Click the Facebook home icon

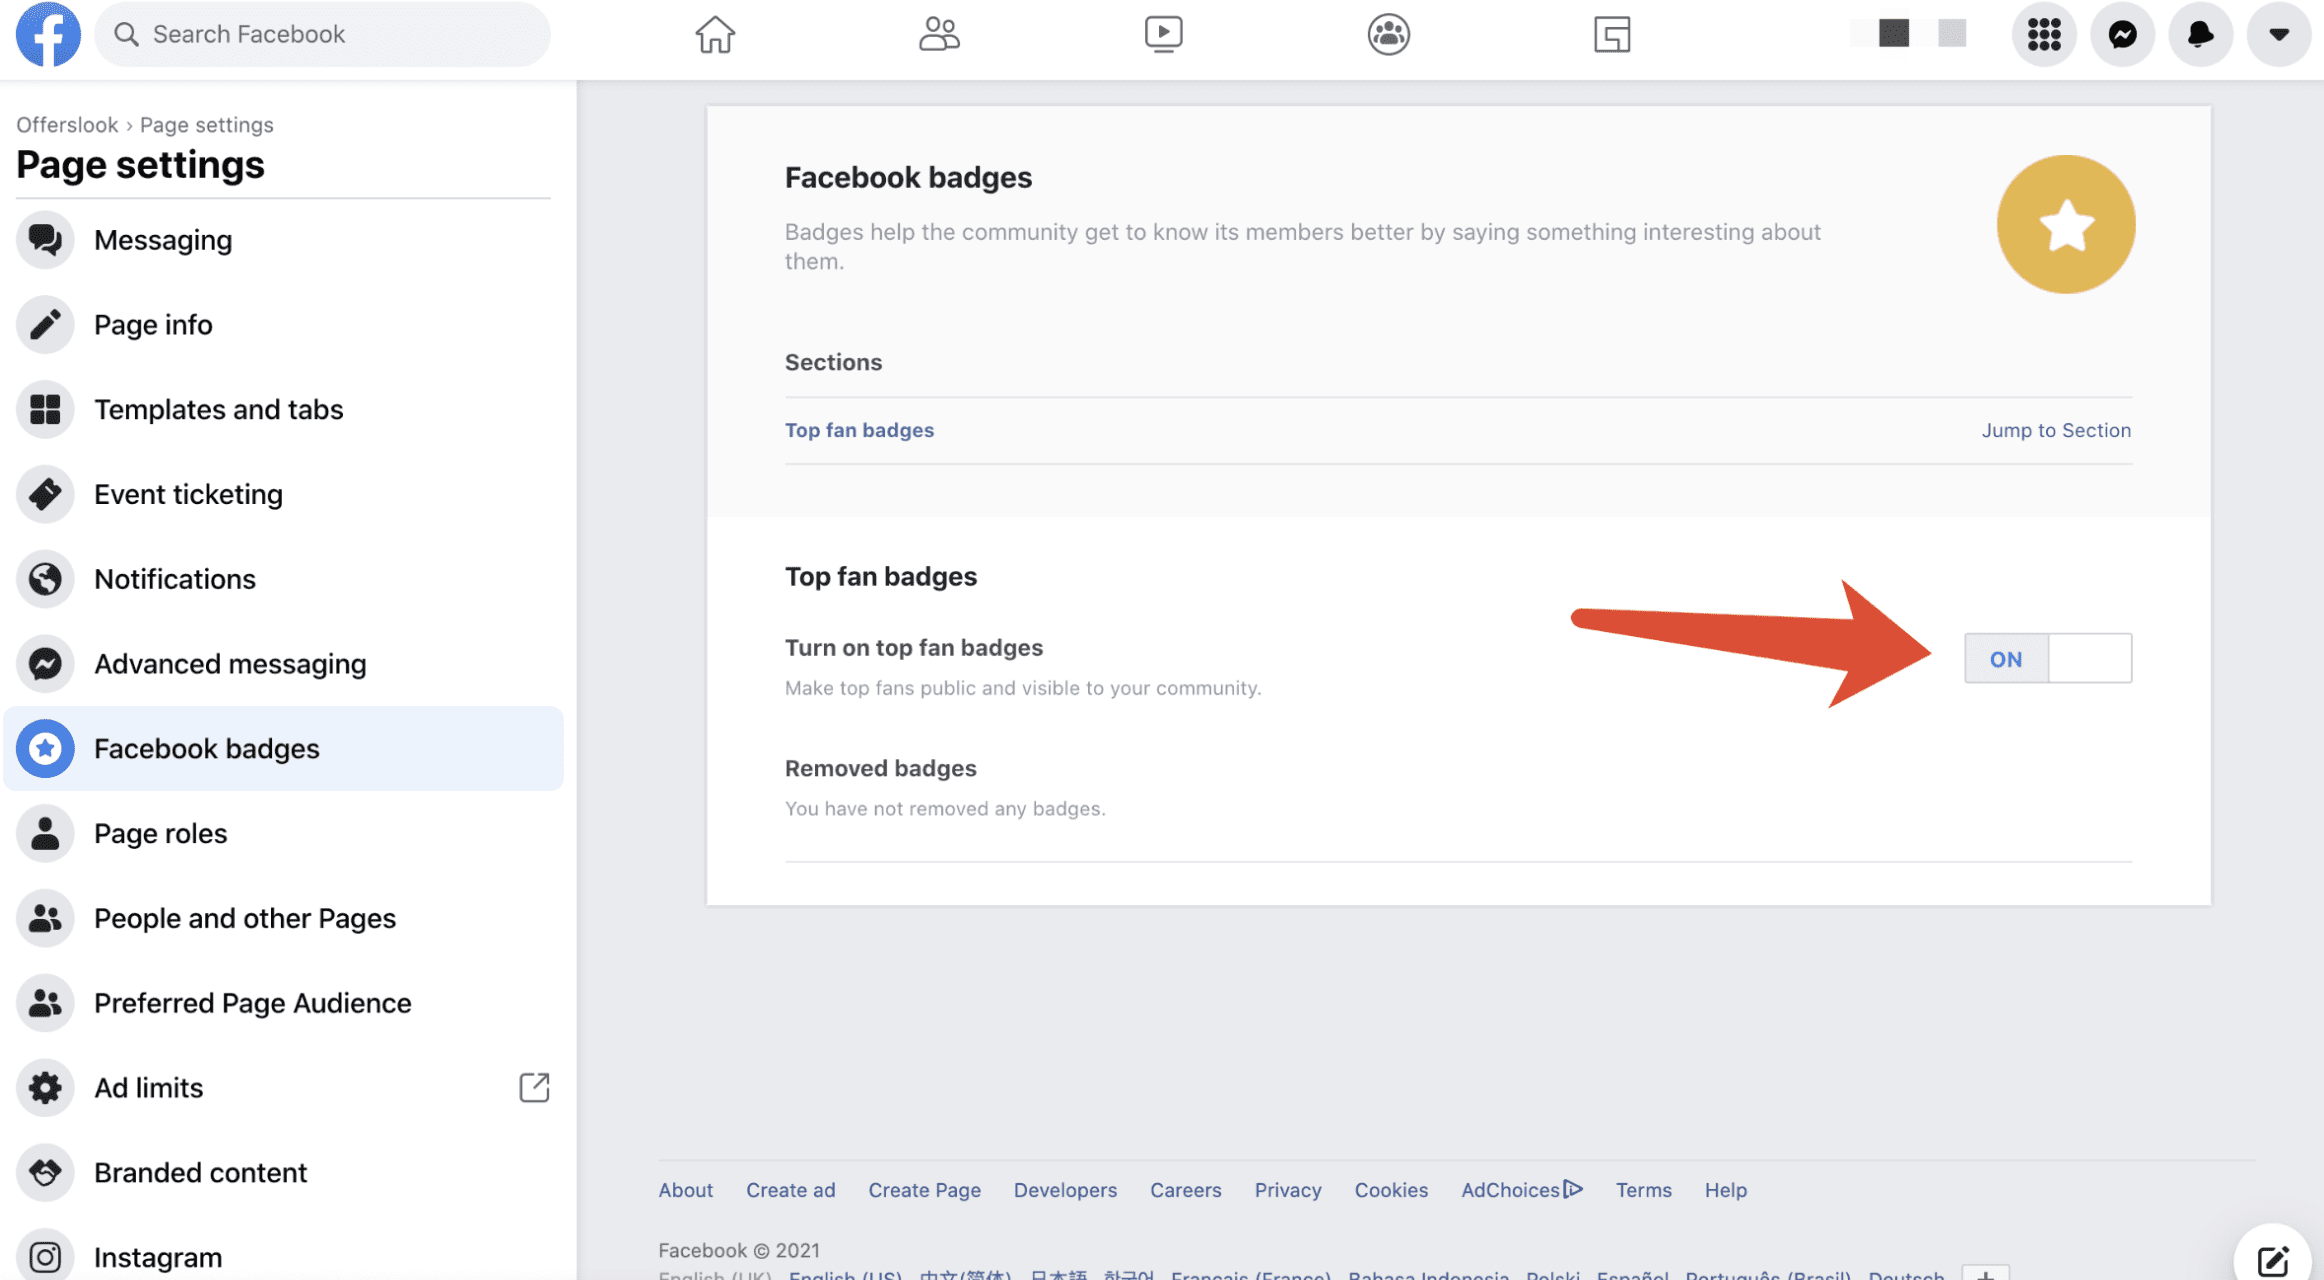[x=715, y=33]
